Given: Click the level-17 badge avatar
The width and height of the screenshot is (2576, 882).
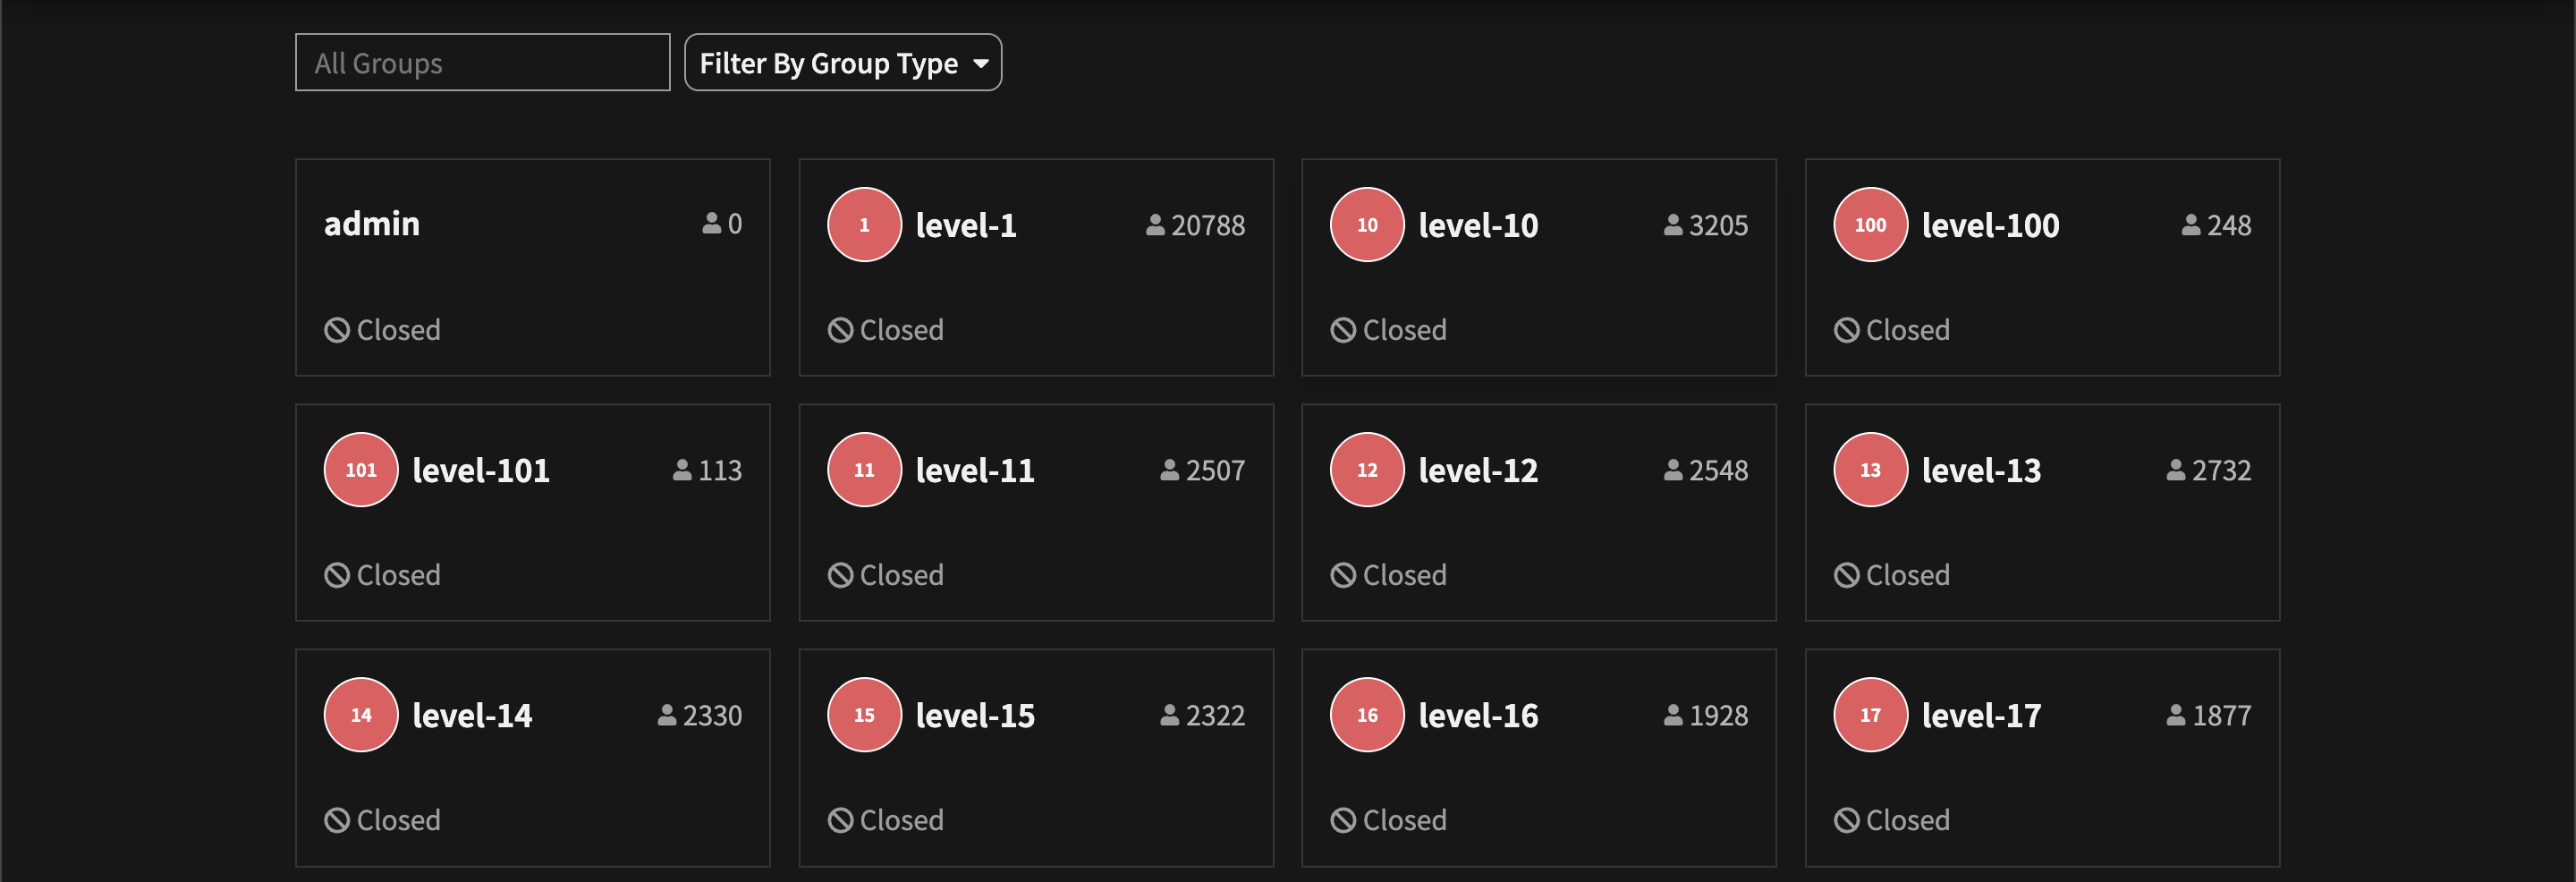Looking at the screenshot, I should 1870,715.
